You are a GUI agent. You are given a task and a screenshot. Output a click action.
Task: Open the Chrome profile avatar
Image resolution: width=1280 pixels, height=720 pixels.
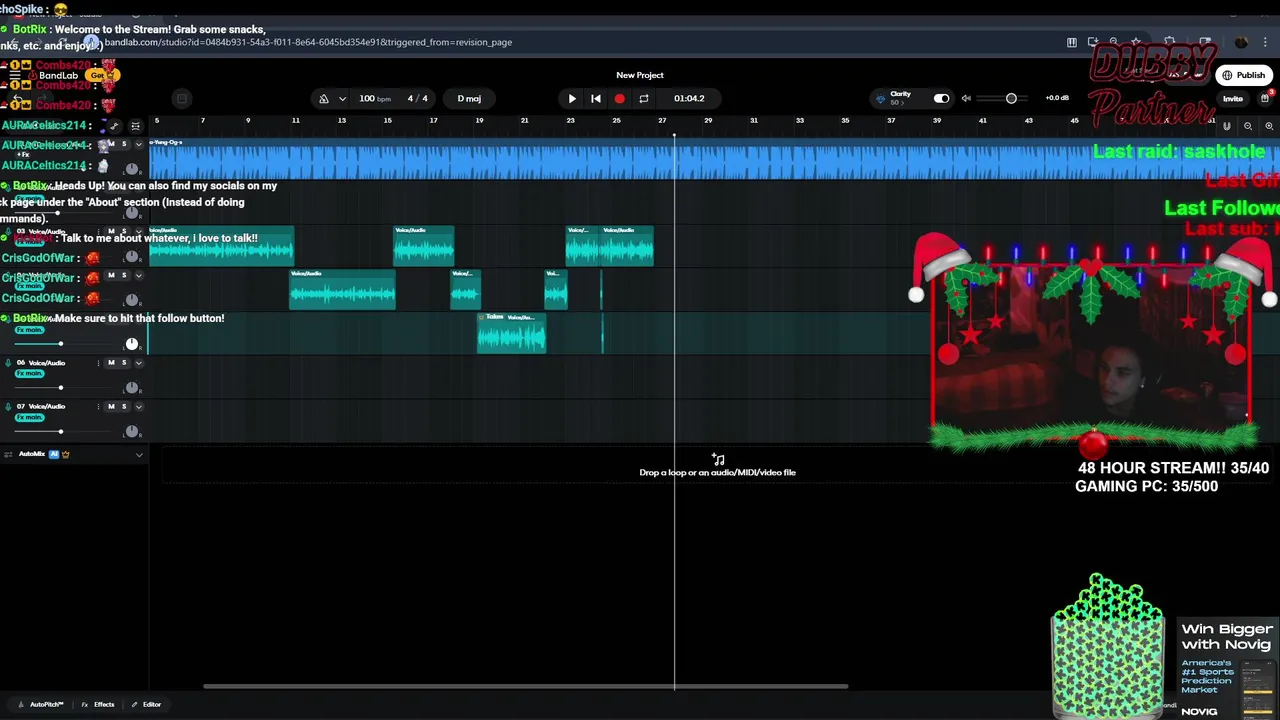(1241, 43)
